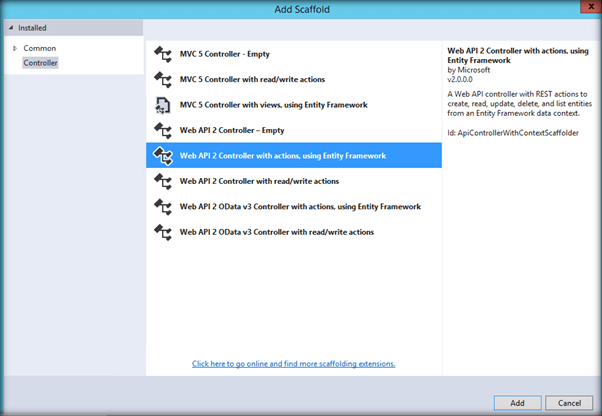This screenshot has width=602, height=416.
Task: Collapse the Installed tree section
Action: pyautogui.click(x=11, y=28)
